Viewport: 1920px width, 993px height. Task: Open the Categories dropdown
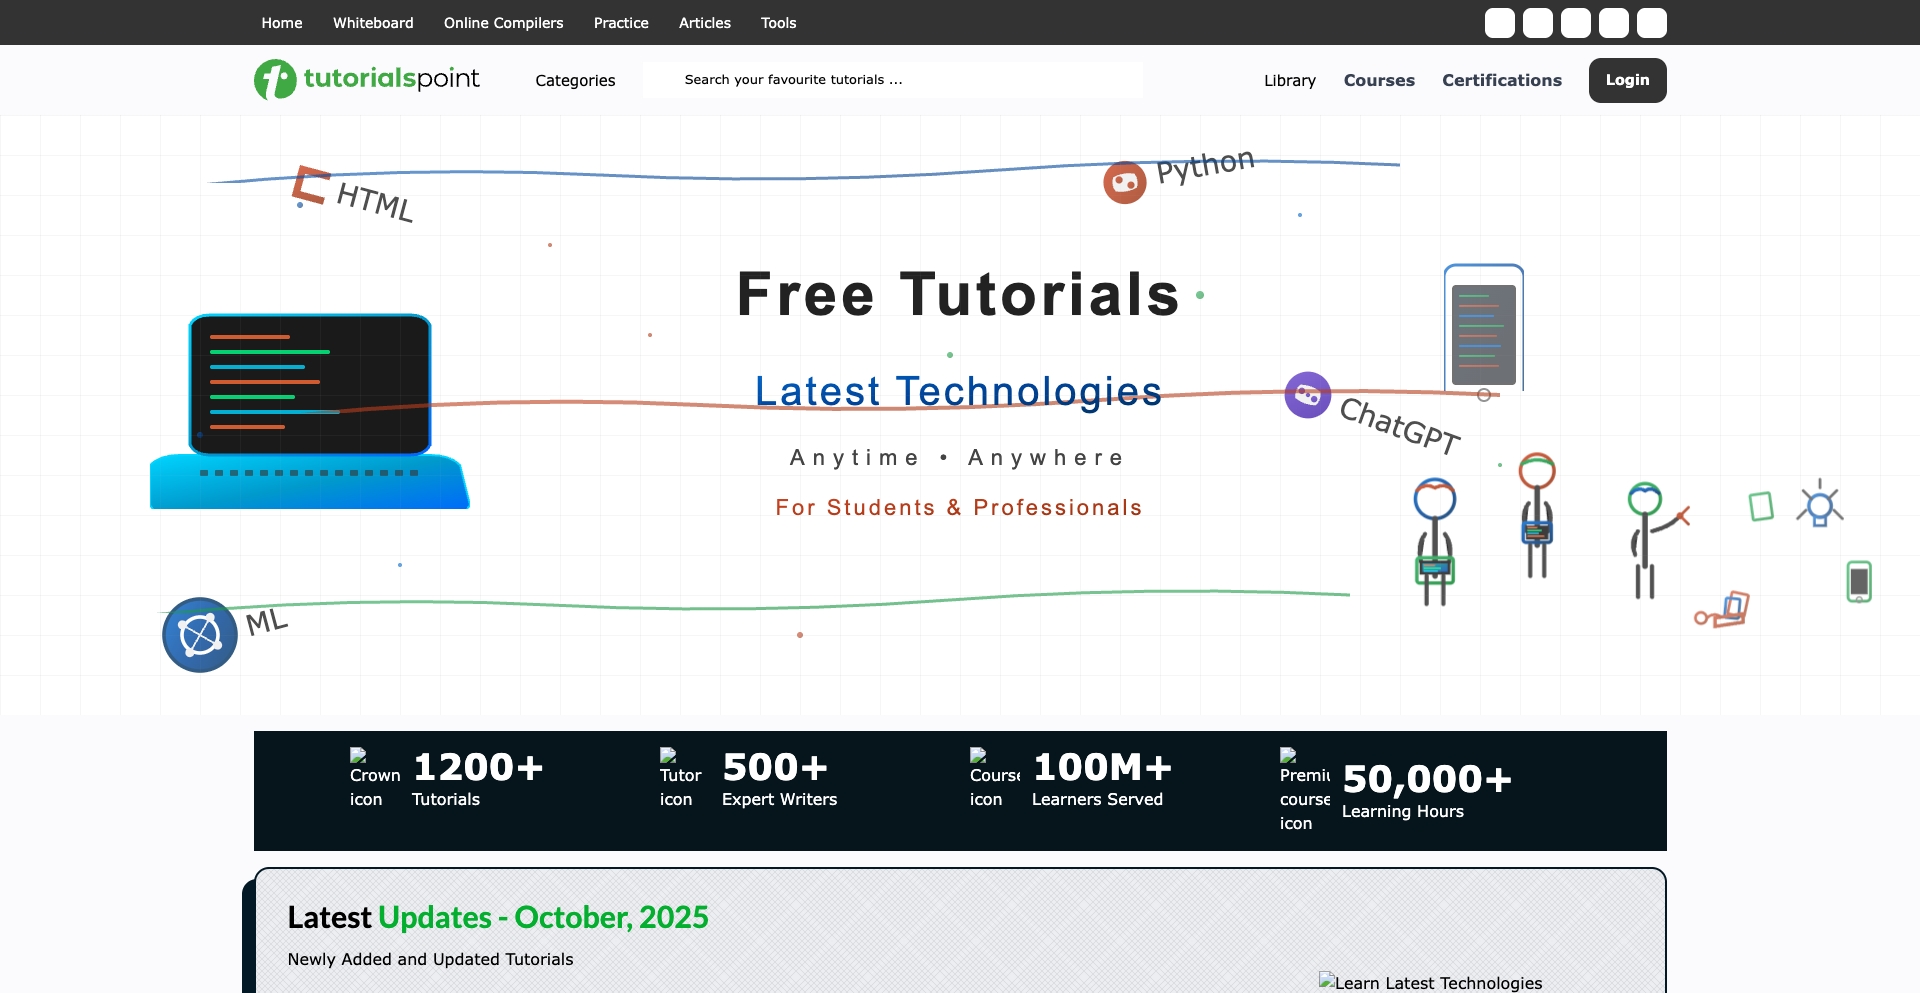(x=576, y=80)
